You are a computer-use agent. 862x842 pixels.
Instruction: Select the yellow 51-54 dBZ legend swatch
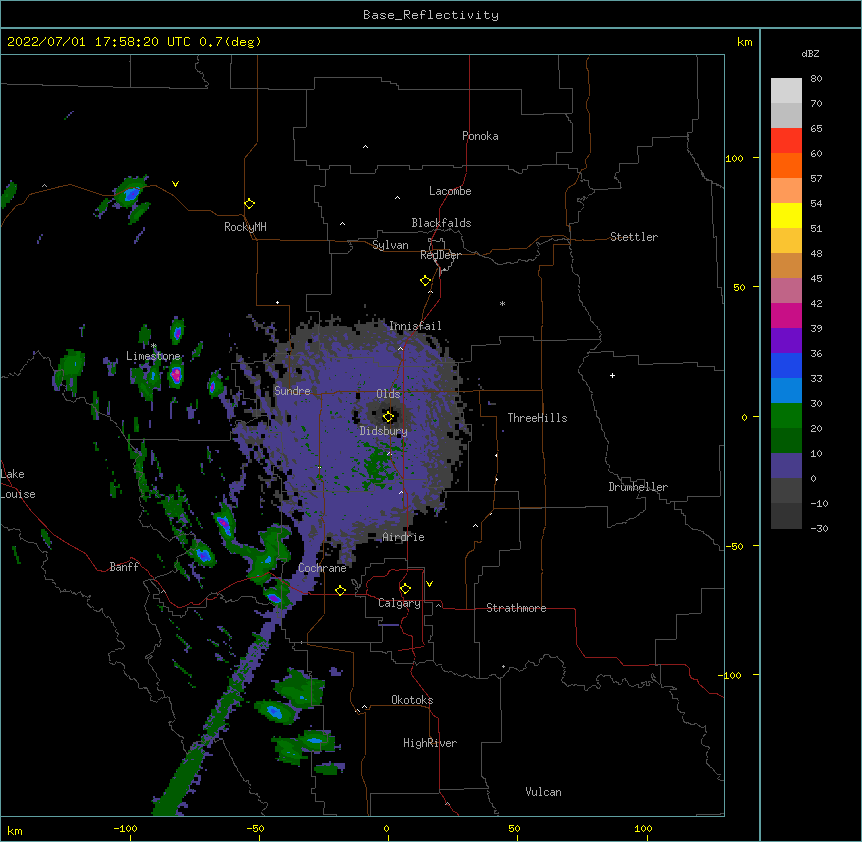786,215
